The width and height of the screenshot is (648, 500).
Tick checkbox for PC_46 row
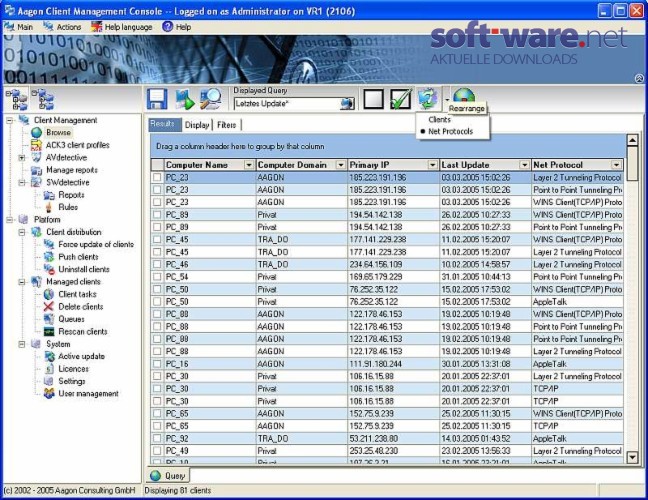157,264
